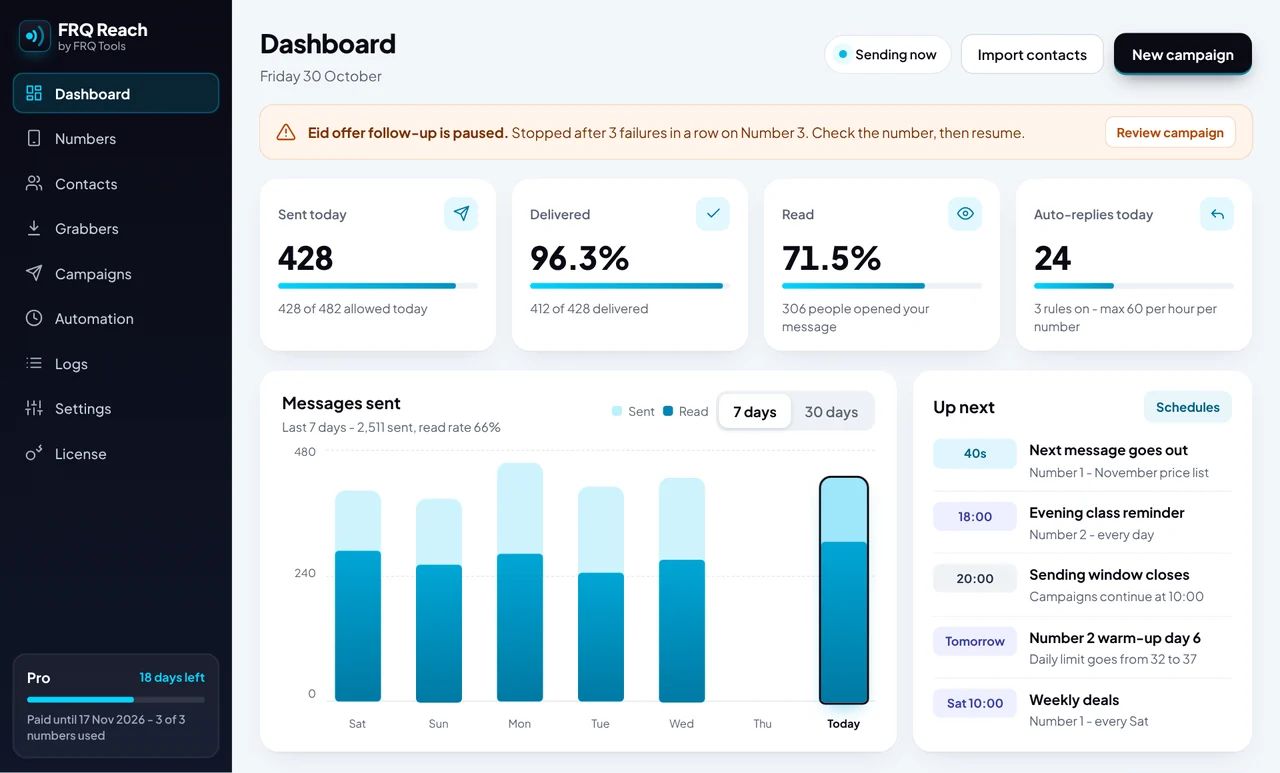This screenshot has height=773, width=1280.
Task: Click "Eid offer follow-up is paused." text
Action: (408, 132)
